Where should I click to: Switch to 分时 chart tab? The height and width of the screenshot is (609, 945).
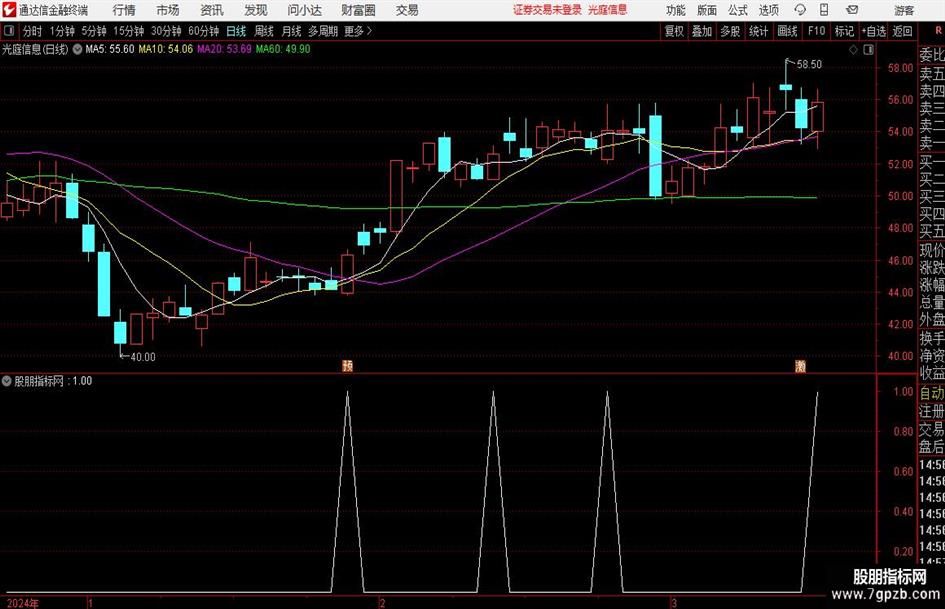(32, 31)
